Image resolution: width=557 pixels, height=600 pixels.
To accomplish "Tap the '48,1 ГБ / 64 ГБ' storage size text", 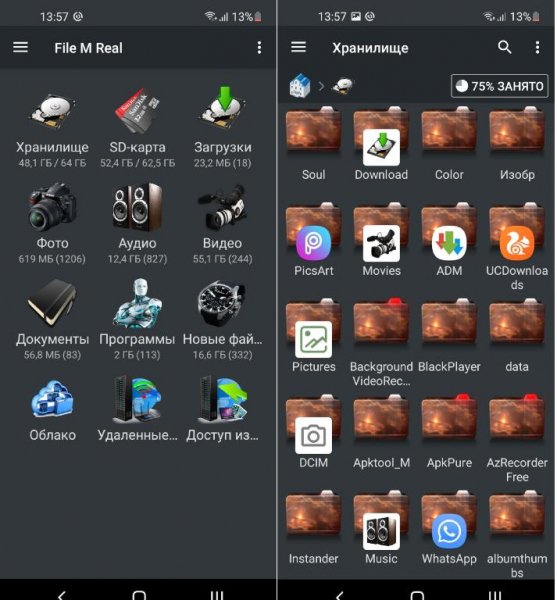I will click(52, 163).
